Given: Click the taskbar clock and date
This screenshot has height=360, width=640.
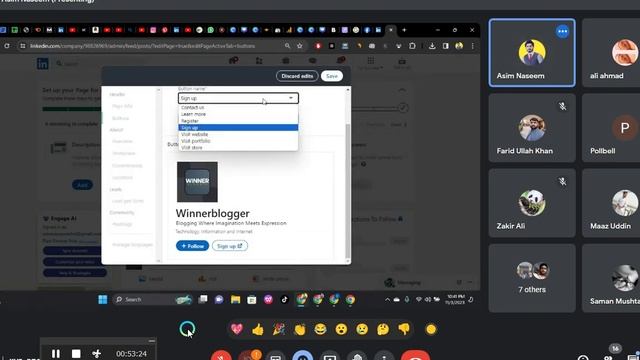Looking at the screenshot, I should [x=455, y=300].
